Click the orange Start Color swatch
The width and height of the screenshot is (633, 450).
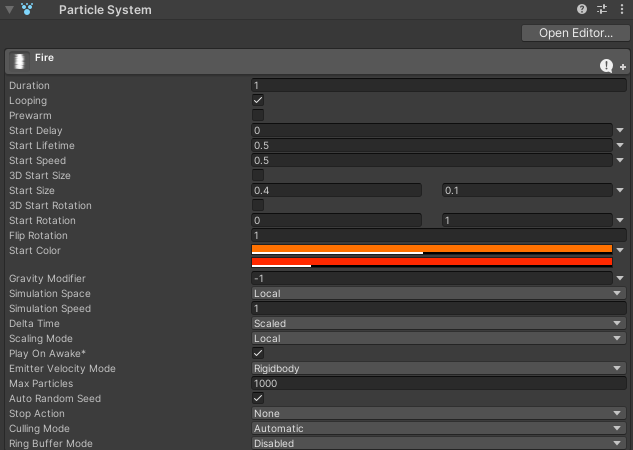[431, 249]
